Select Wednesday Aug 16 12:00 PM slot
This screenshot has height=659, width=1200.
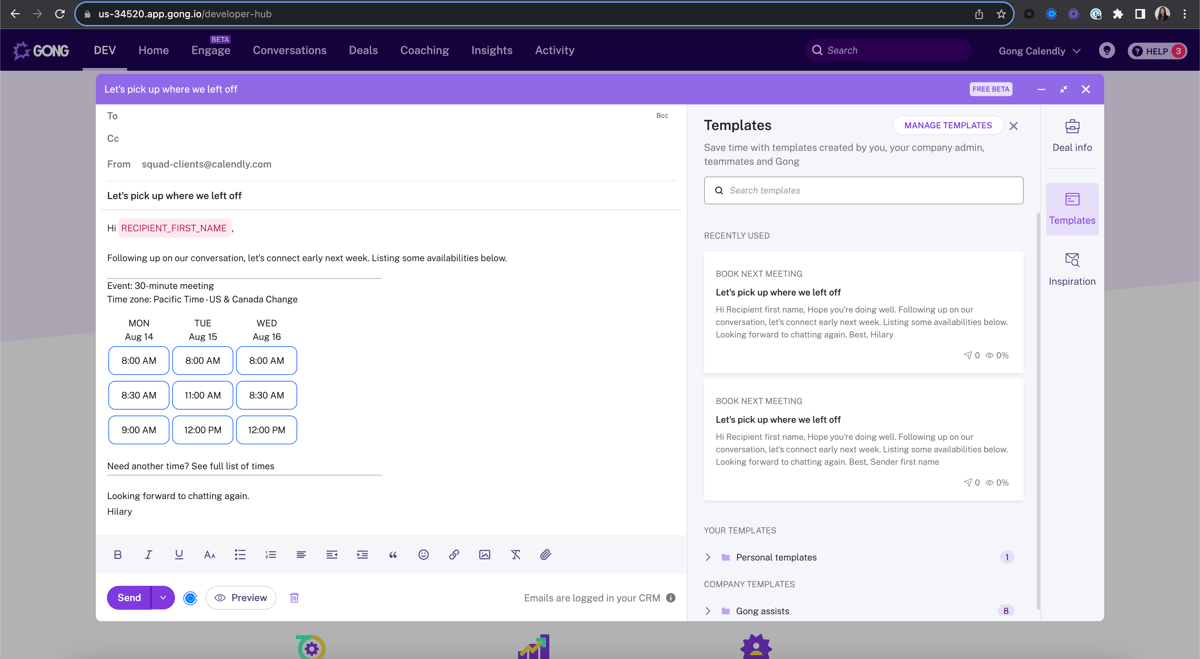click(267, 430)
